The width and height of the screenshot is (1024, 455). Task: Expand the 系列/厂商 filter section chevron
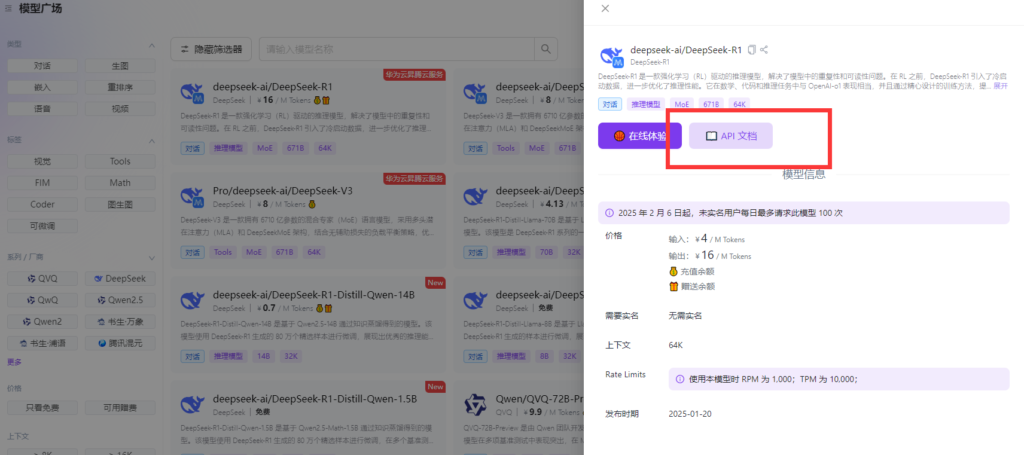(x=152, y=258)
